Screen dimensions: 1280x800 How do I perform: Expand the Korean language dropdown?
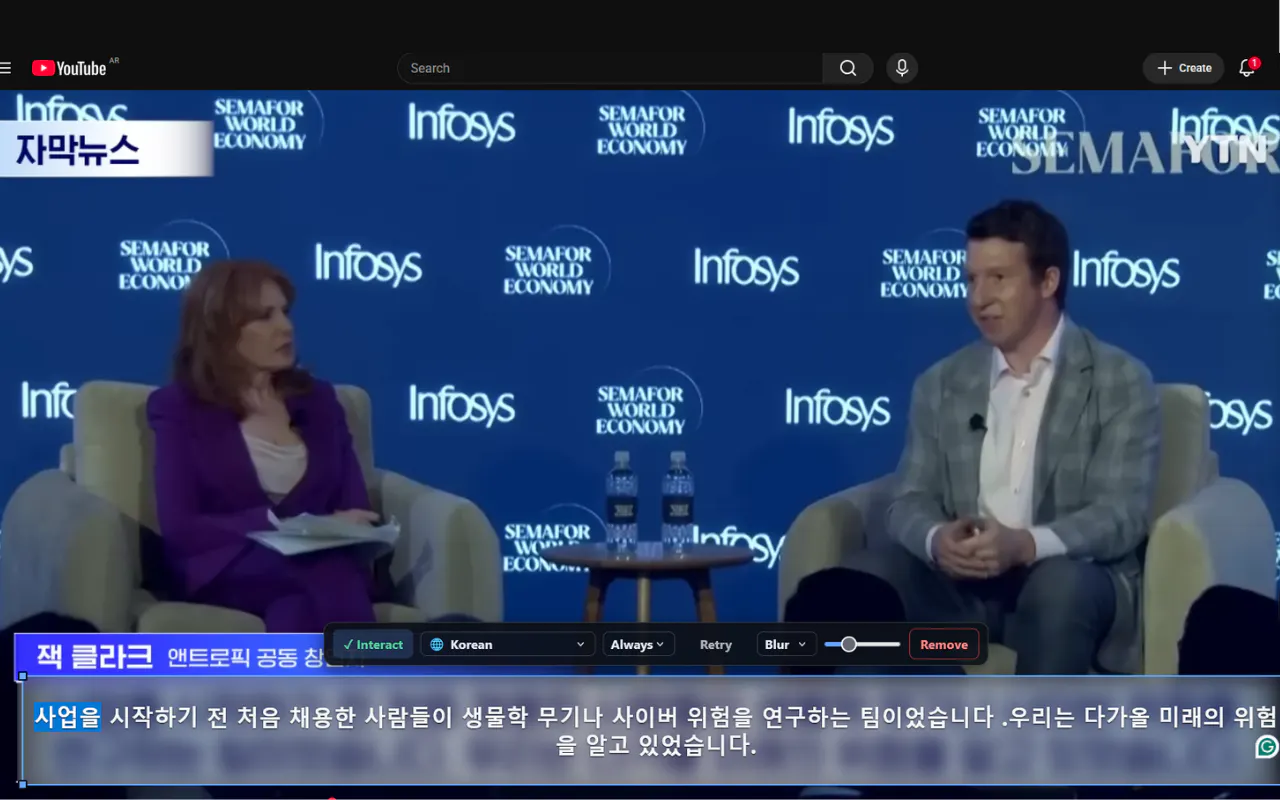tap(508, 645)
